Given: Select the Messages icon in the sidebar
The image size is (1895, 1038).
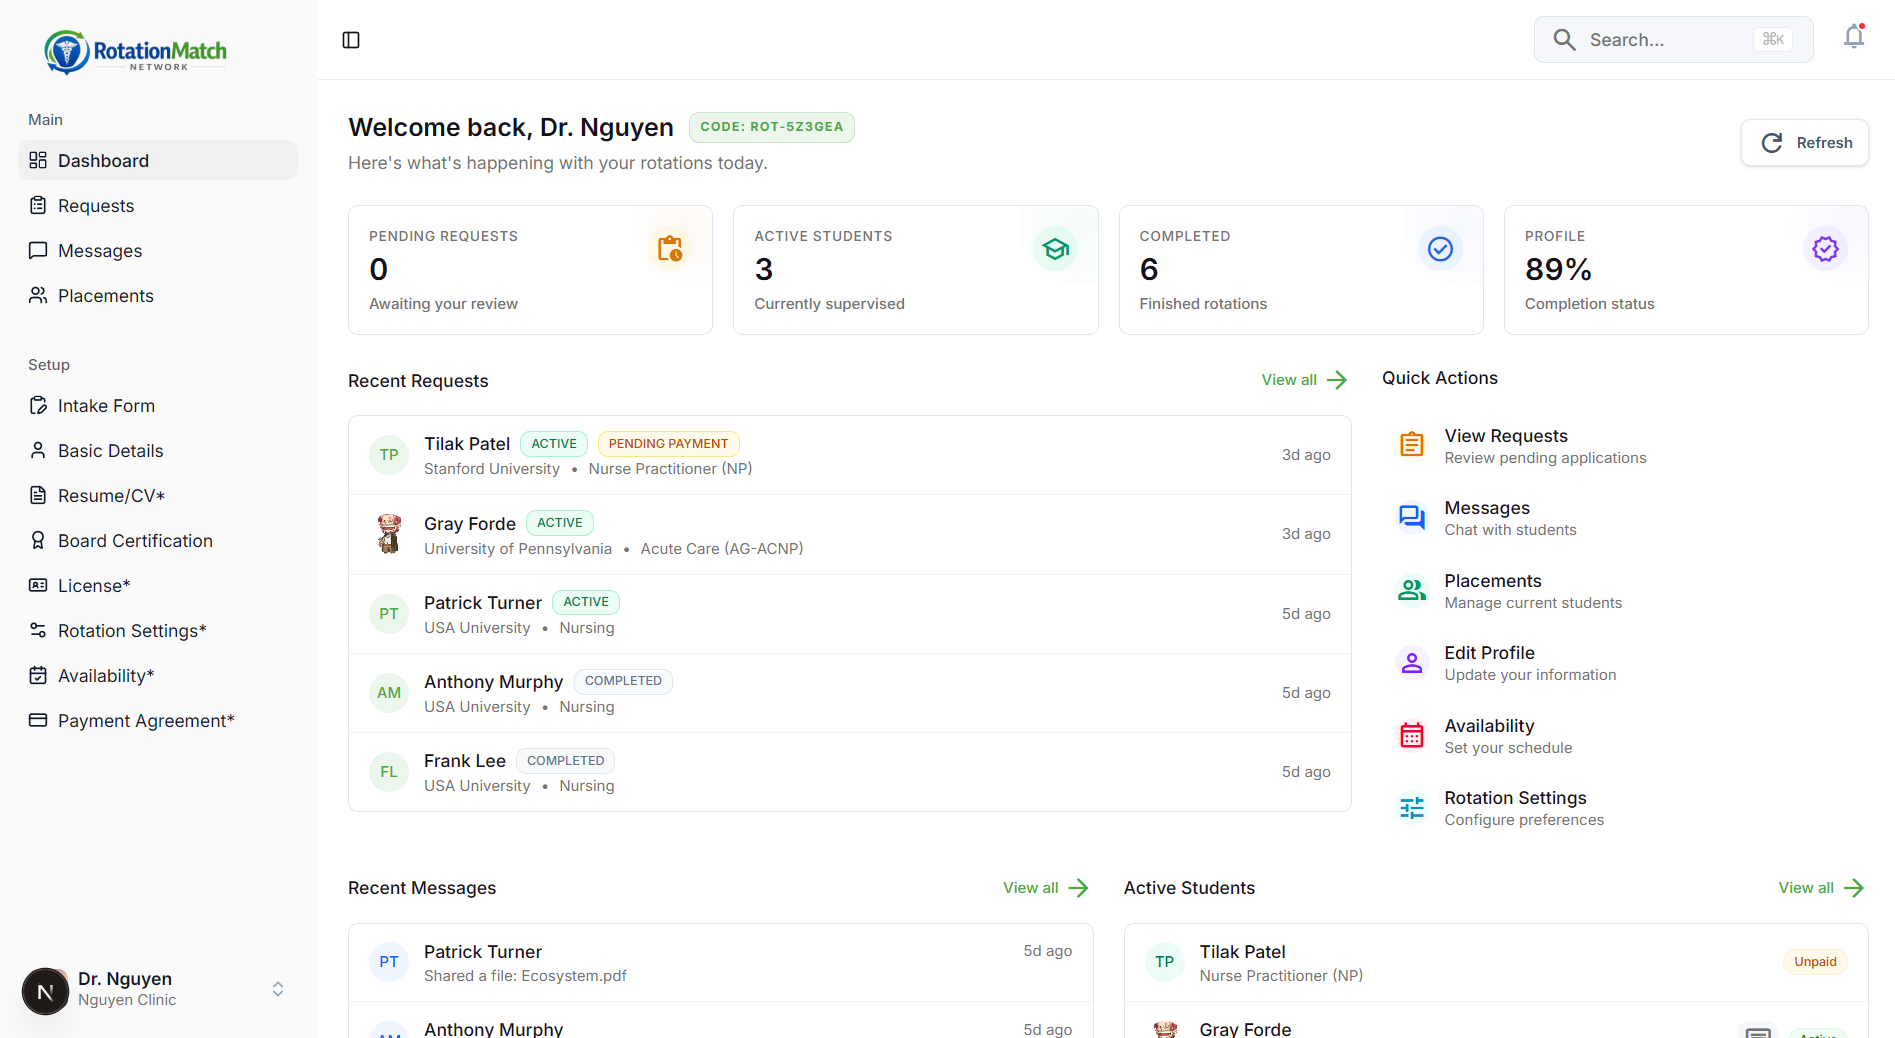Looking at the screenshot, I should click(x=37, y=250).
